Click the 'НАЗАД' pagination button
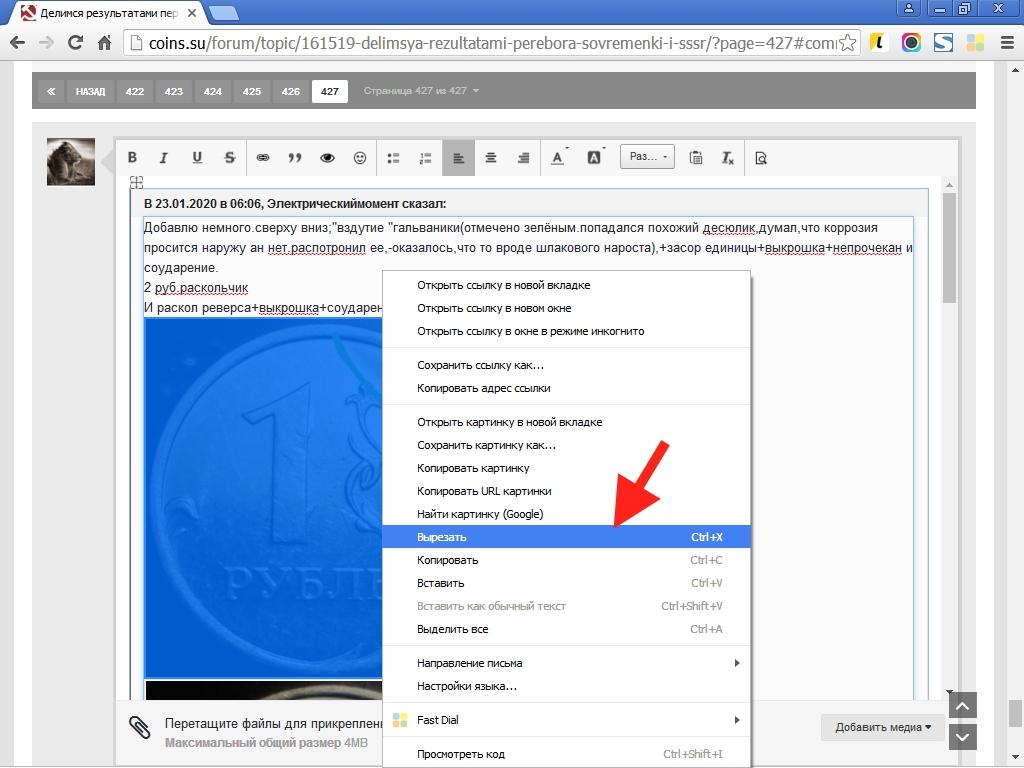This screenshot has height=768, width=1024. 90,91
